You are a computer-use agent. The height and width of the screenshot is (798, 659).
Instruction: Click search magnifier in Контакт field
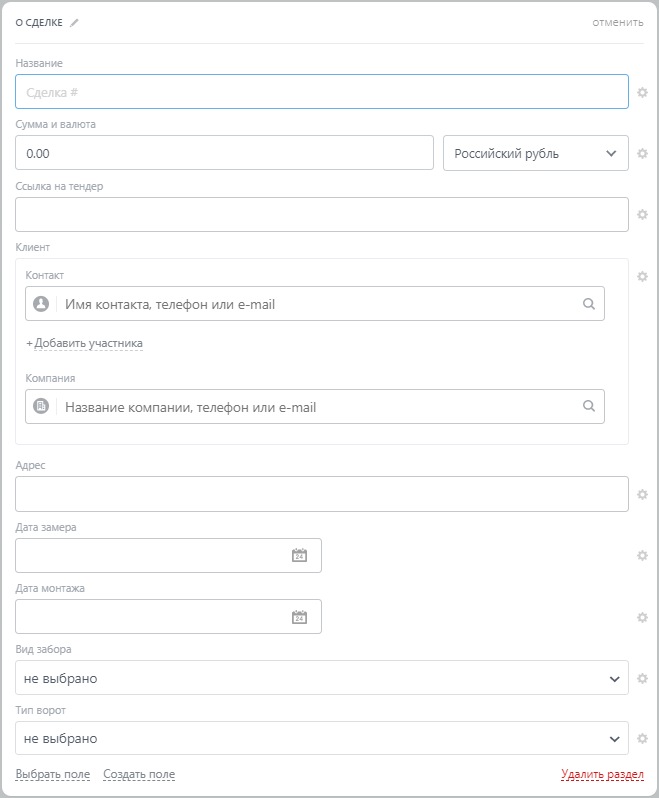pyautogui.click(x=589, y=304)
